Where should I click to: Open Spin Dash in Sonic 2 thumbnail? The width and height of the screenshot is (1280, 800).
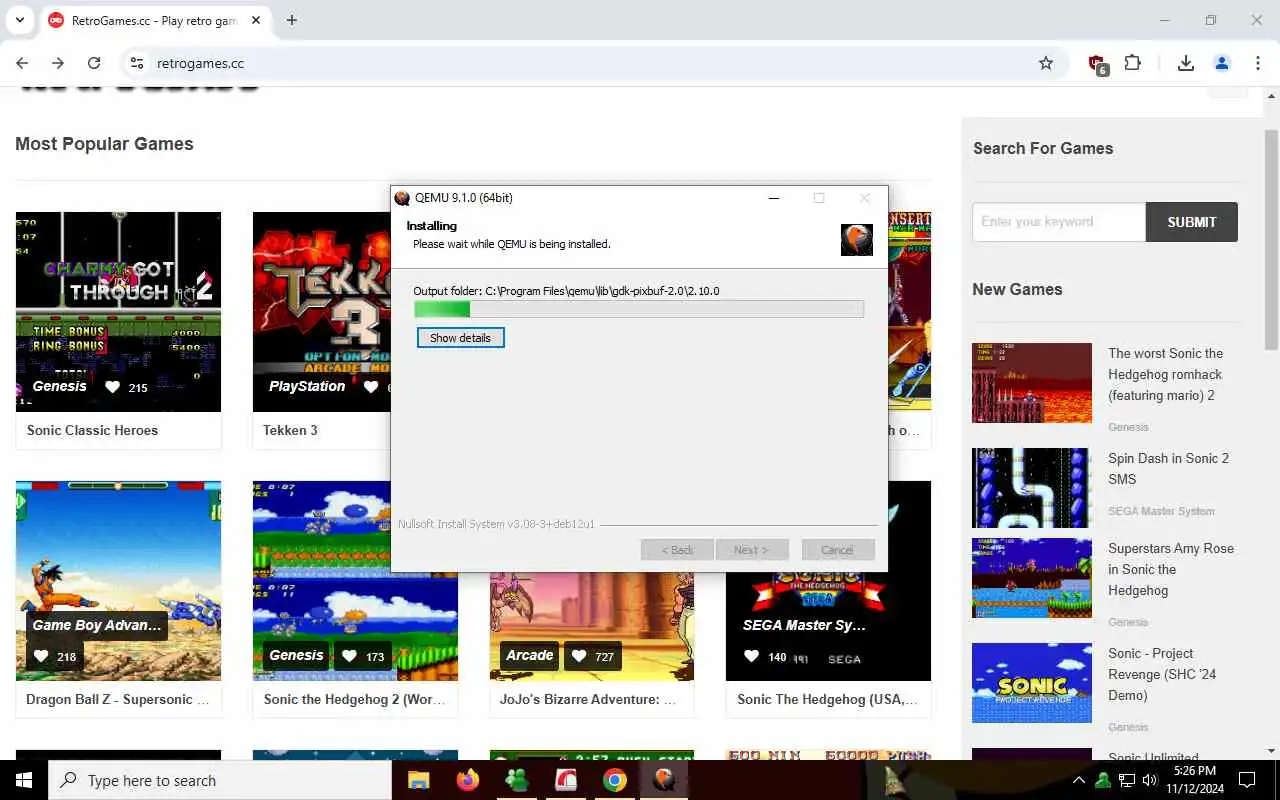pos(1032,488)
